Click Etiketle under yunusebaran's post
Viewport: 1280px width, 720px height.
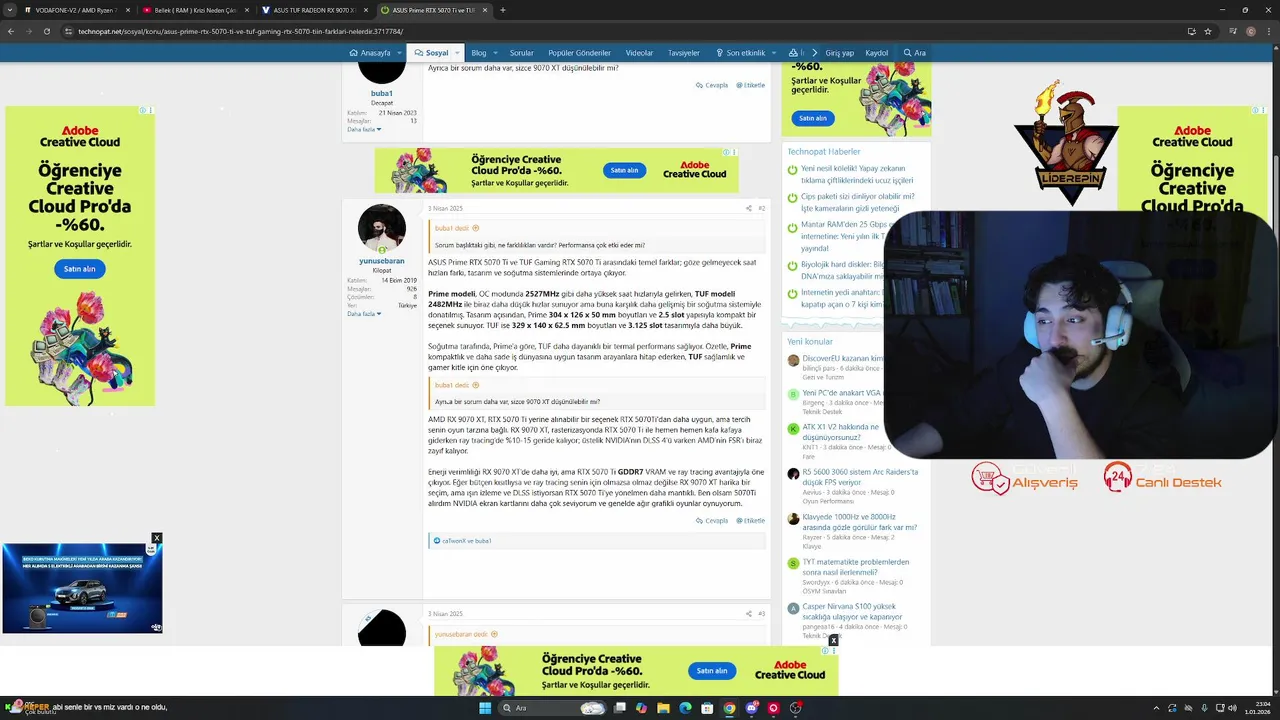coord(751,520)
